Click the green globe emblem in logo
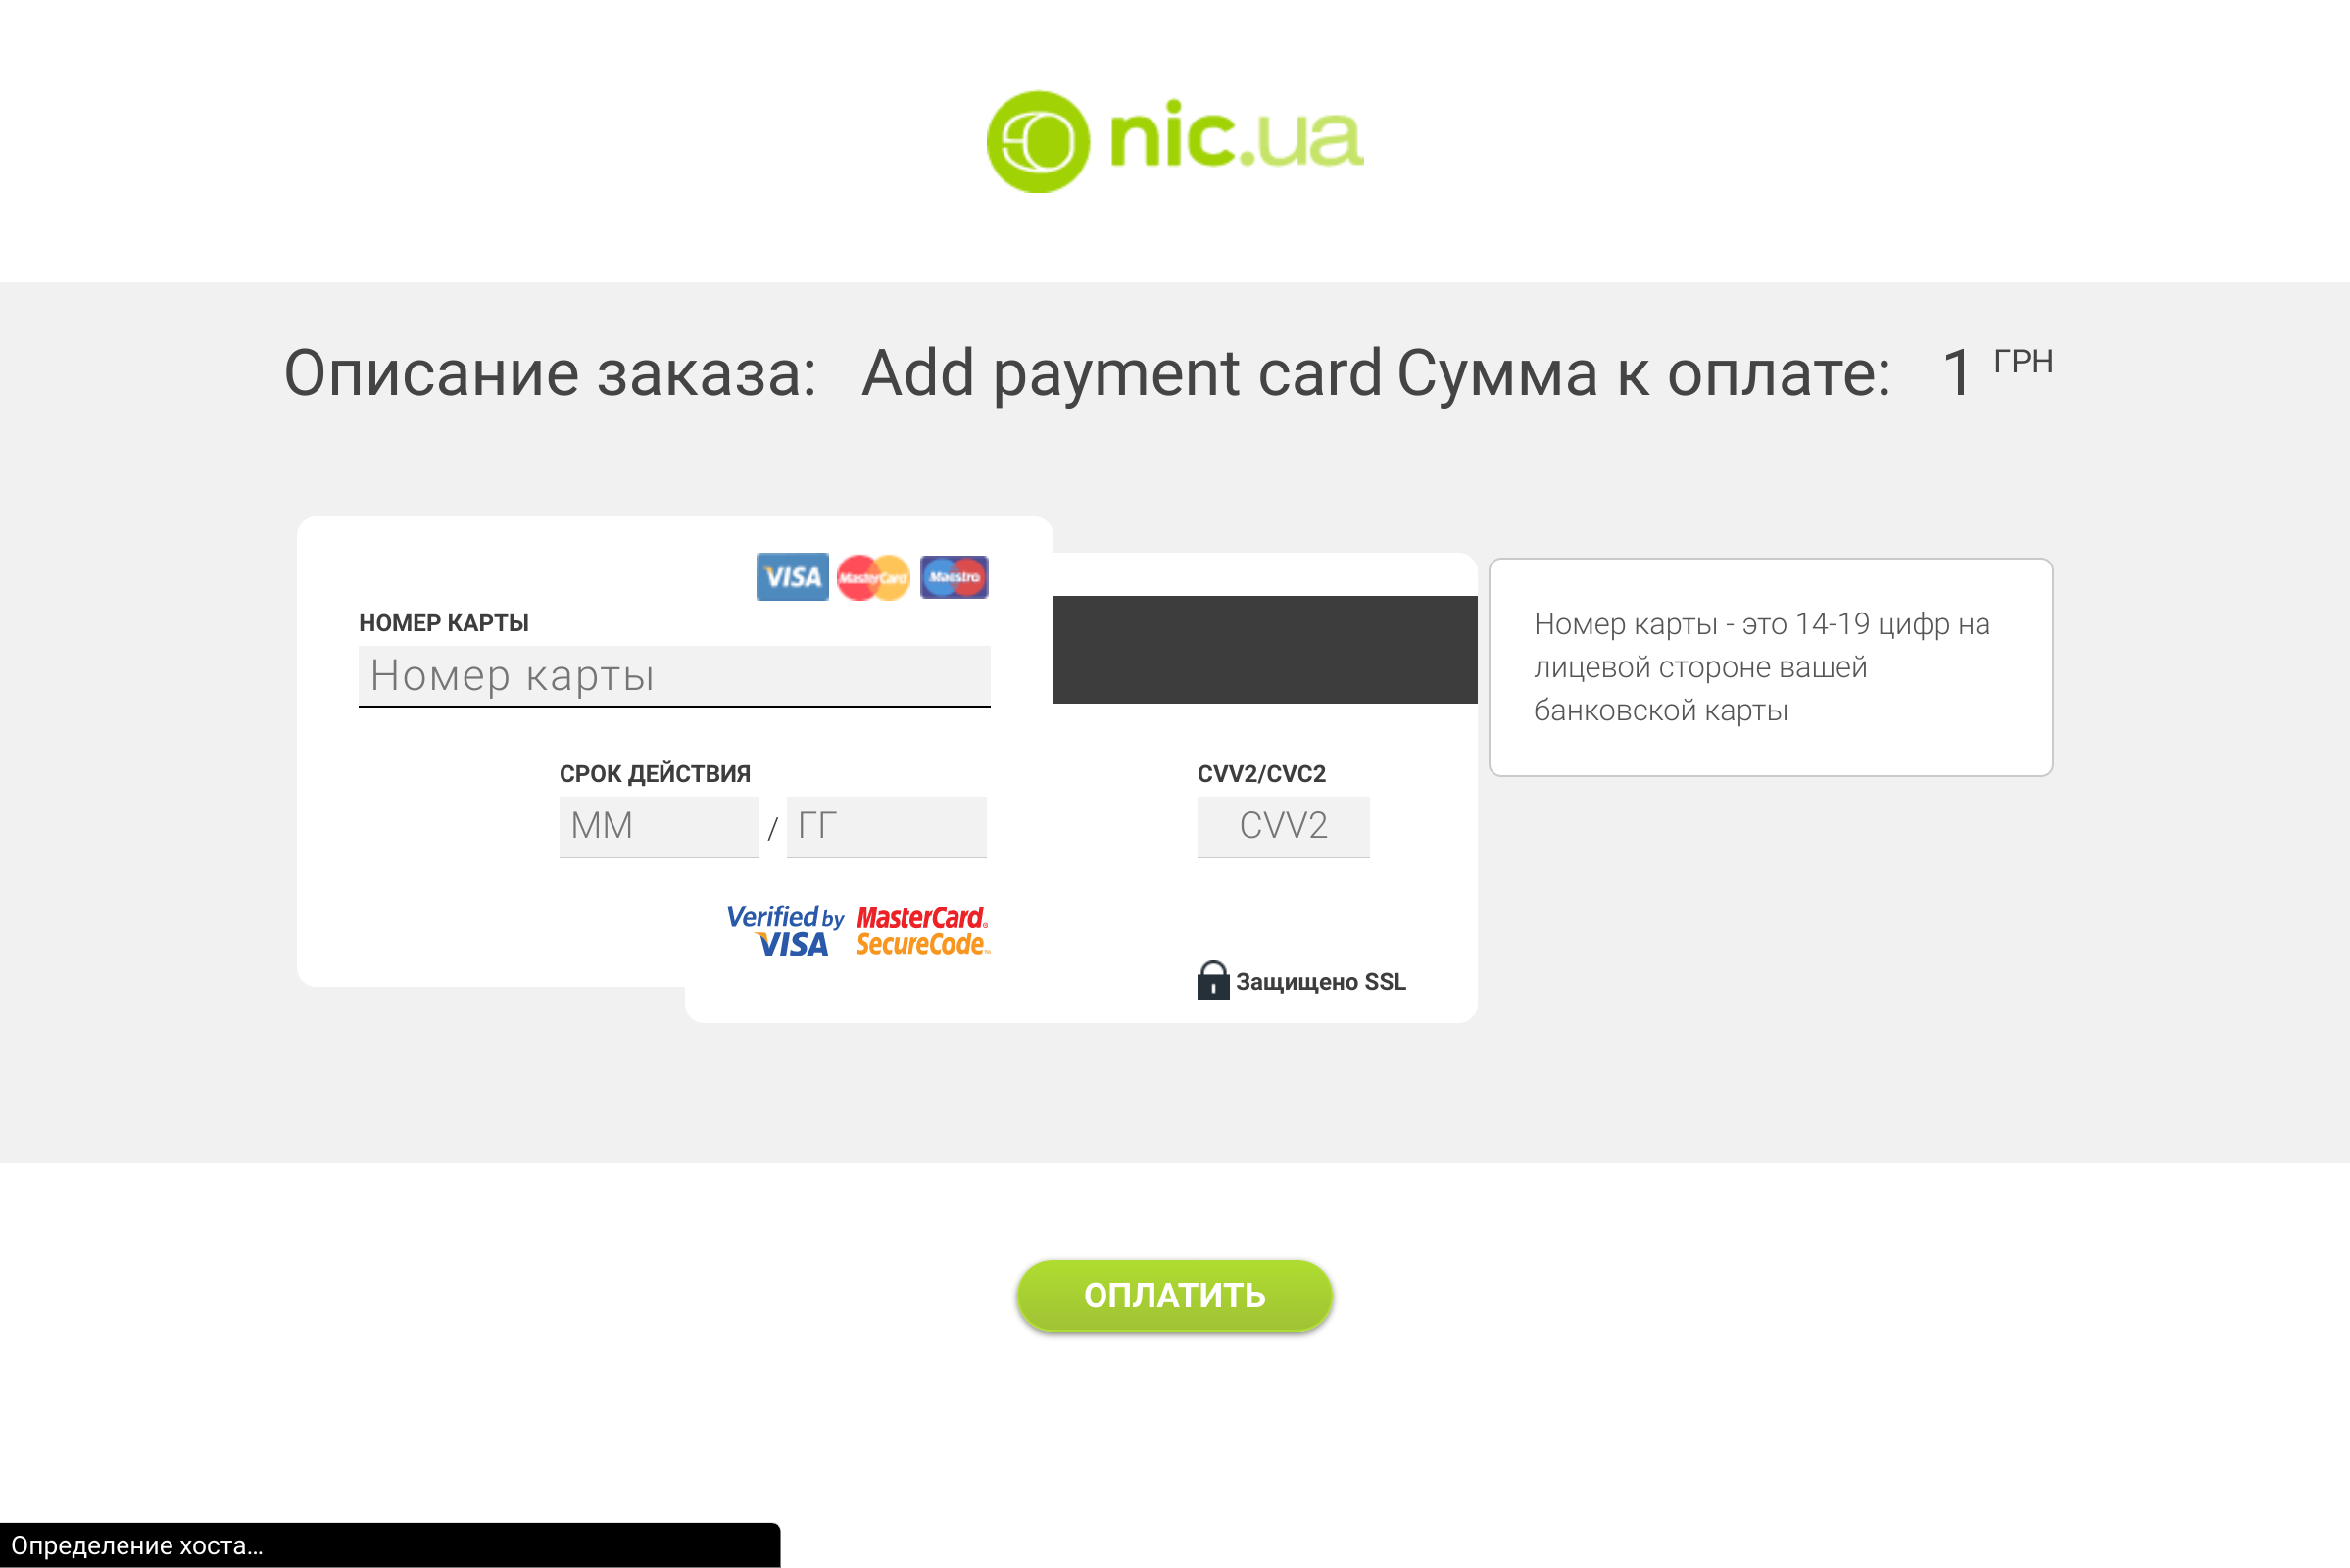This screenshot has width=2350, height=1568. (1038, 142)
